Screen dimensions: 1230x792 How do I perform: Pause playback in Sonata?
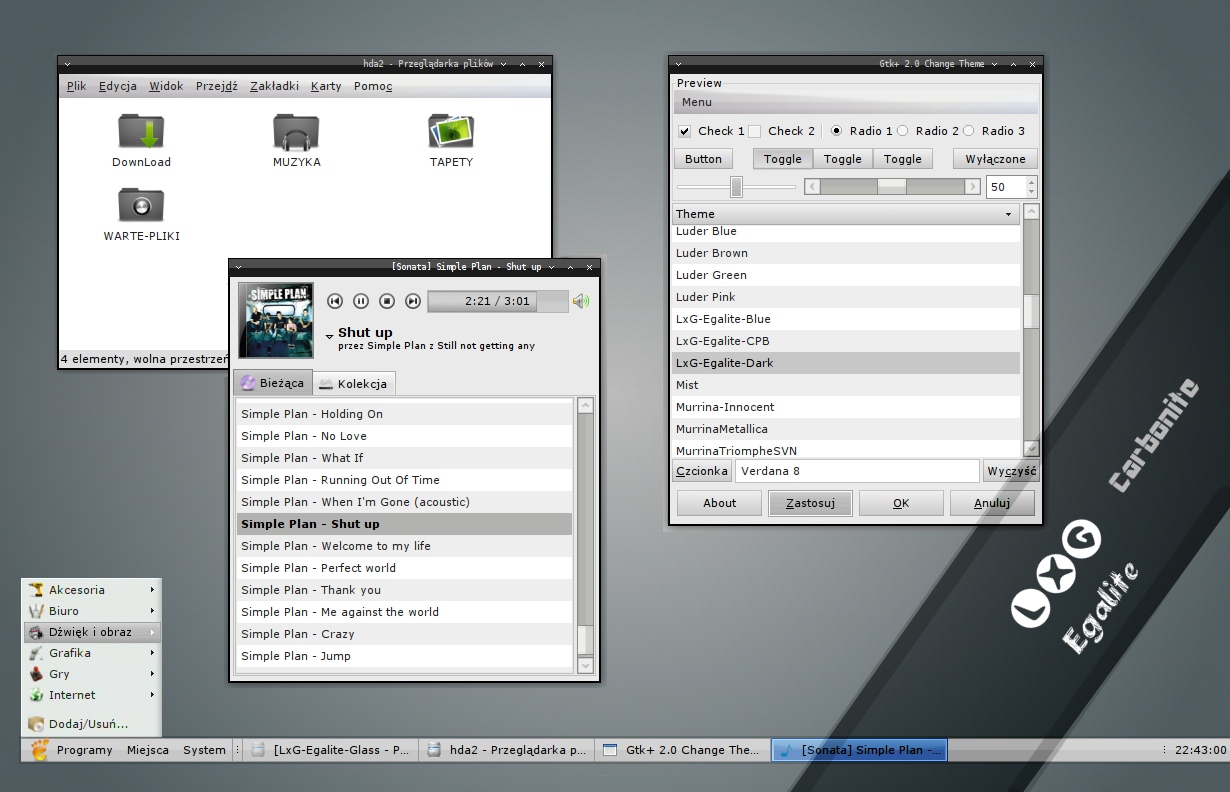tap(361, 301)
